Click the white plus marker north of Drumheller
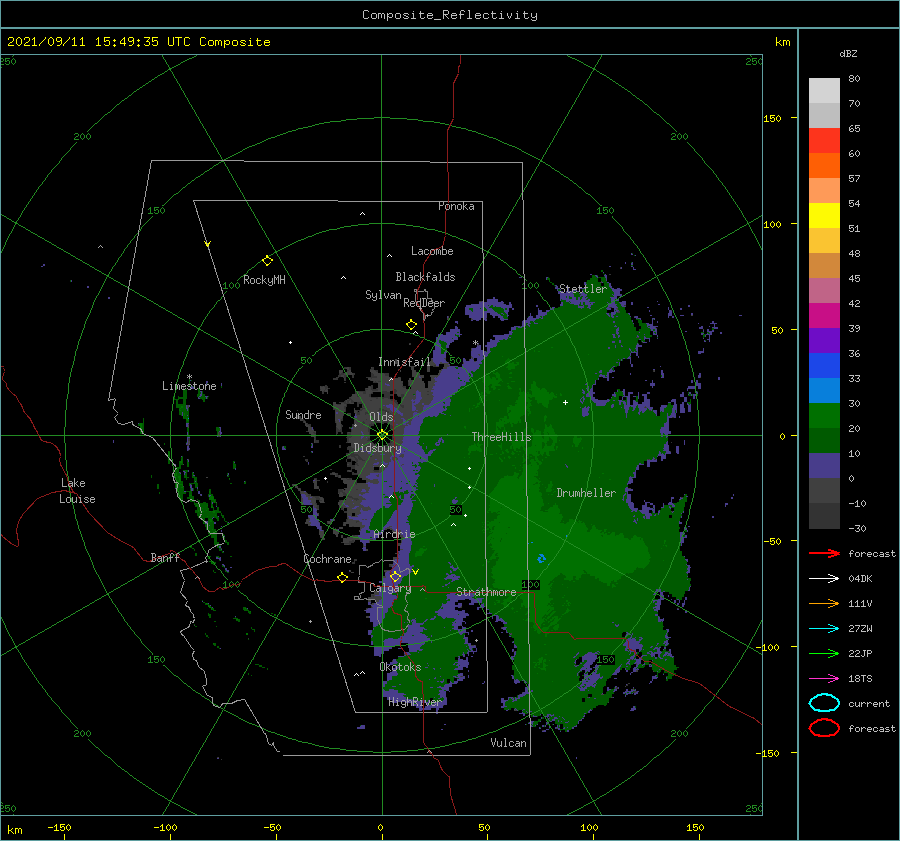 pyautogui.click(x=565, y=402)
